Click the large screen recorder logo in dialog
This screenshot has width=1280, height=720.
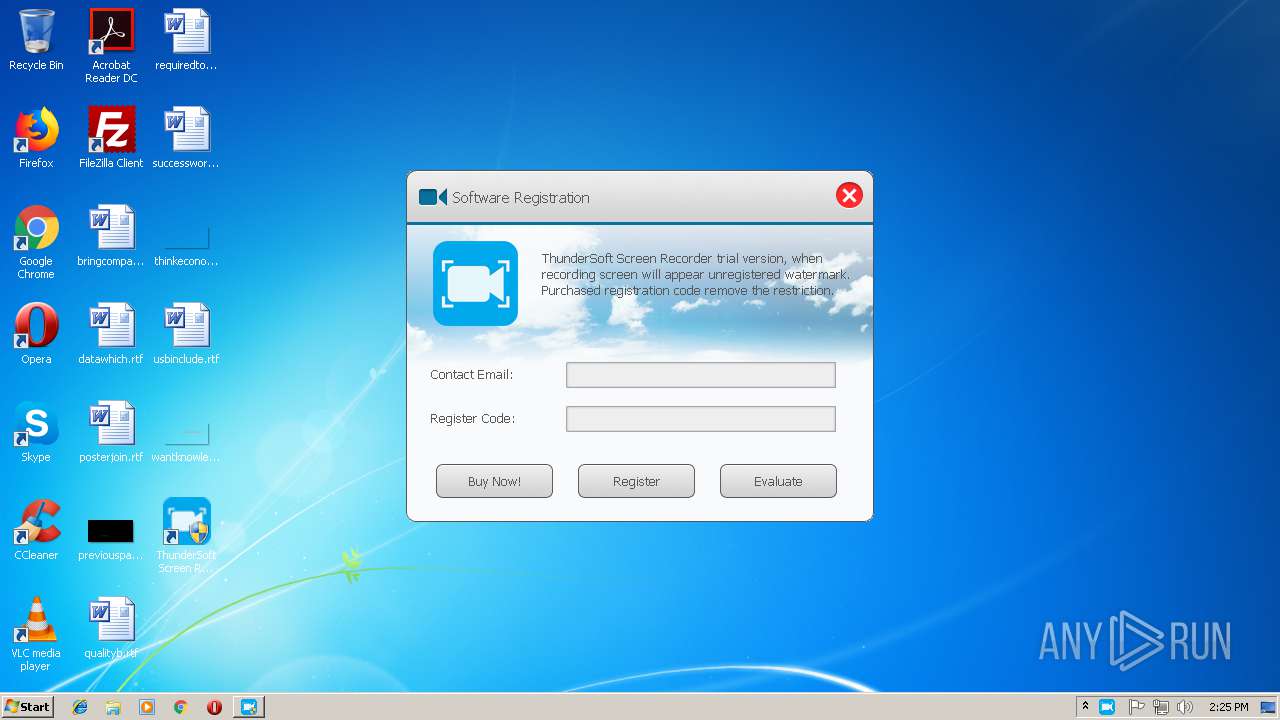475,283
